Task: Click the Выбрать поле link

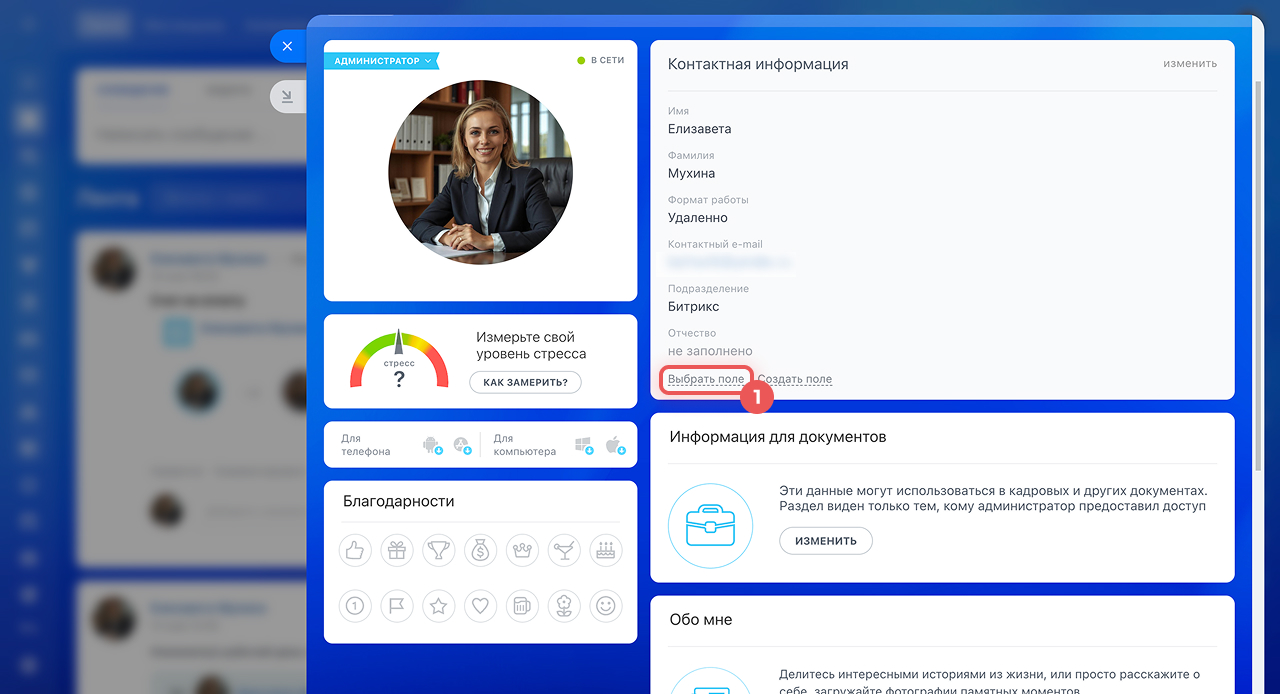Action: pyautogui.click(x=706, y=379)
